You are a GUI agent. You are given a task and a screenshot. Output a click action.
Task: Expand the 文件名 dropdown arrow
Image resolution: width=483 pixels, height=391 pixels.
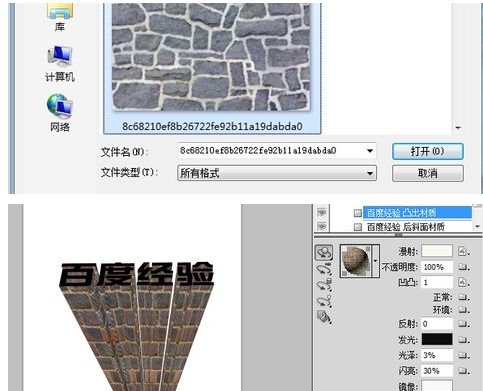point(370,151)
